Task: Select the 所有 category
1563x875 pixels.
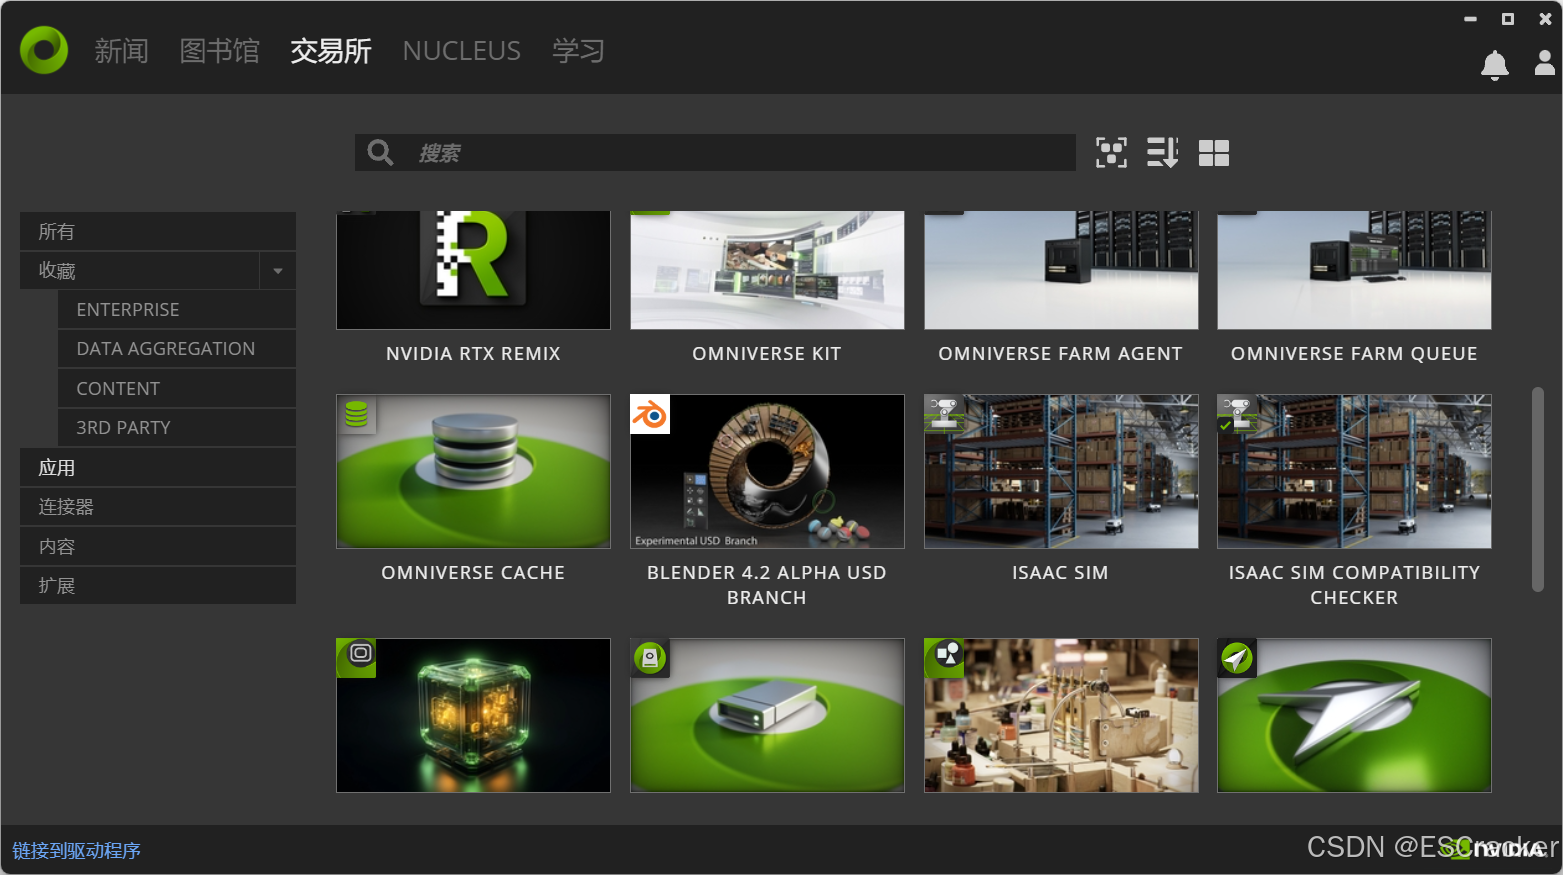Action: point(158,231)
